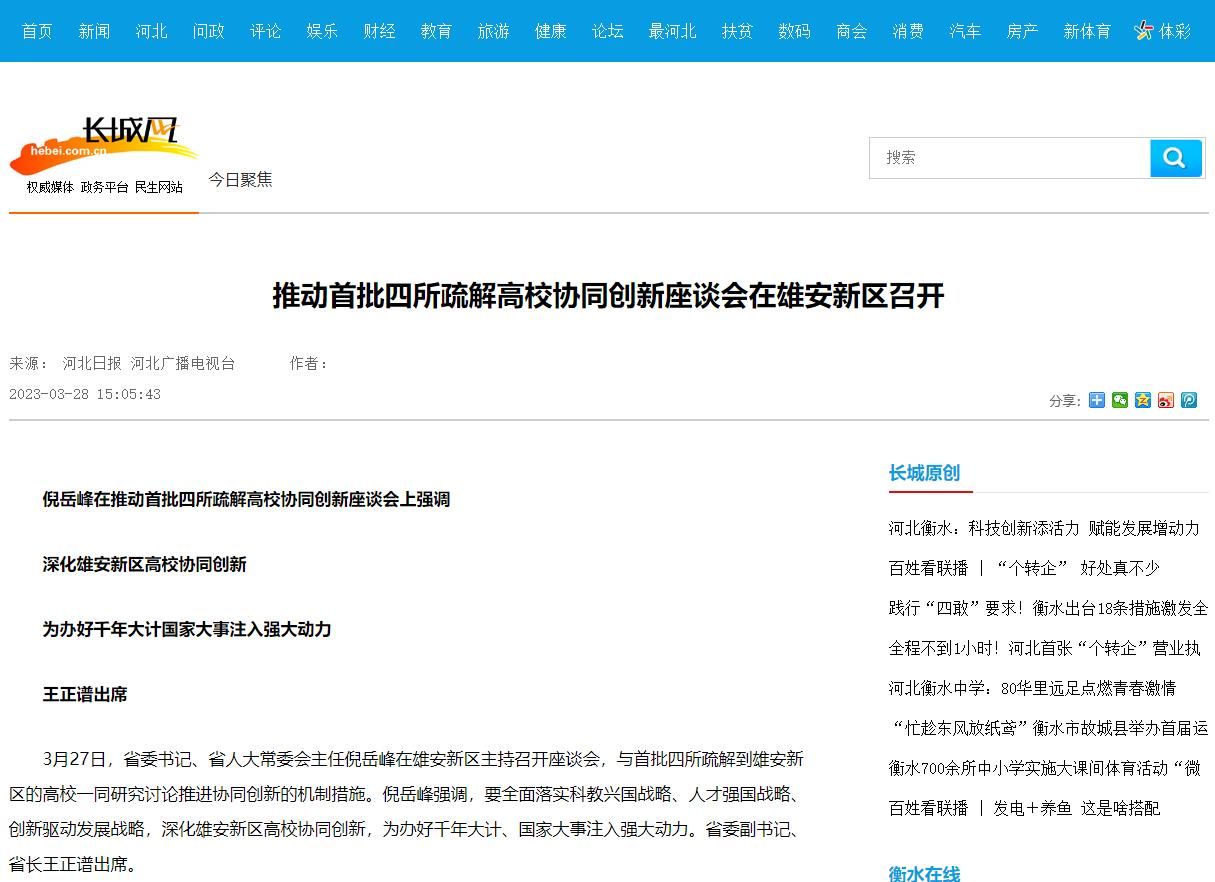This screenshot has height=882, width=1215.
Task: Read the 河北衡水 科技创新添活力 article
Action: [x=1043, y=528]
